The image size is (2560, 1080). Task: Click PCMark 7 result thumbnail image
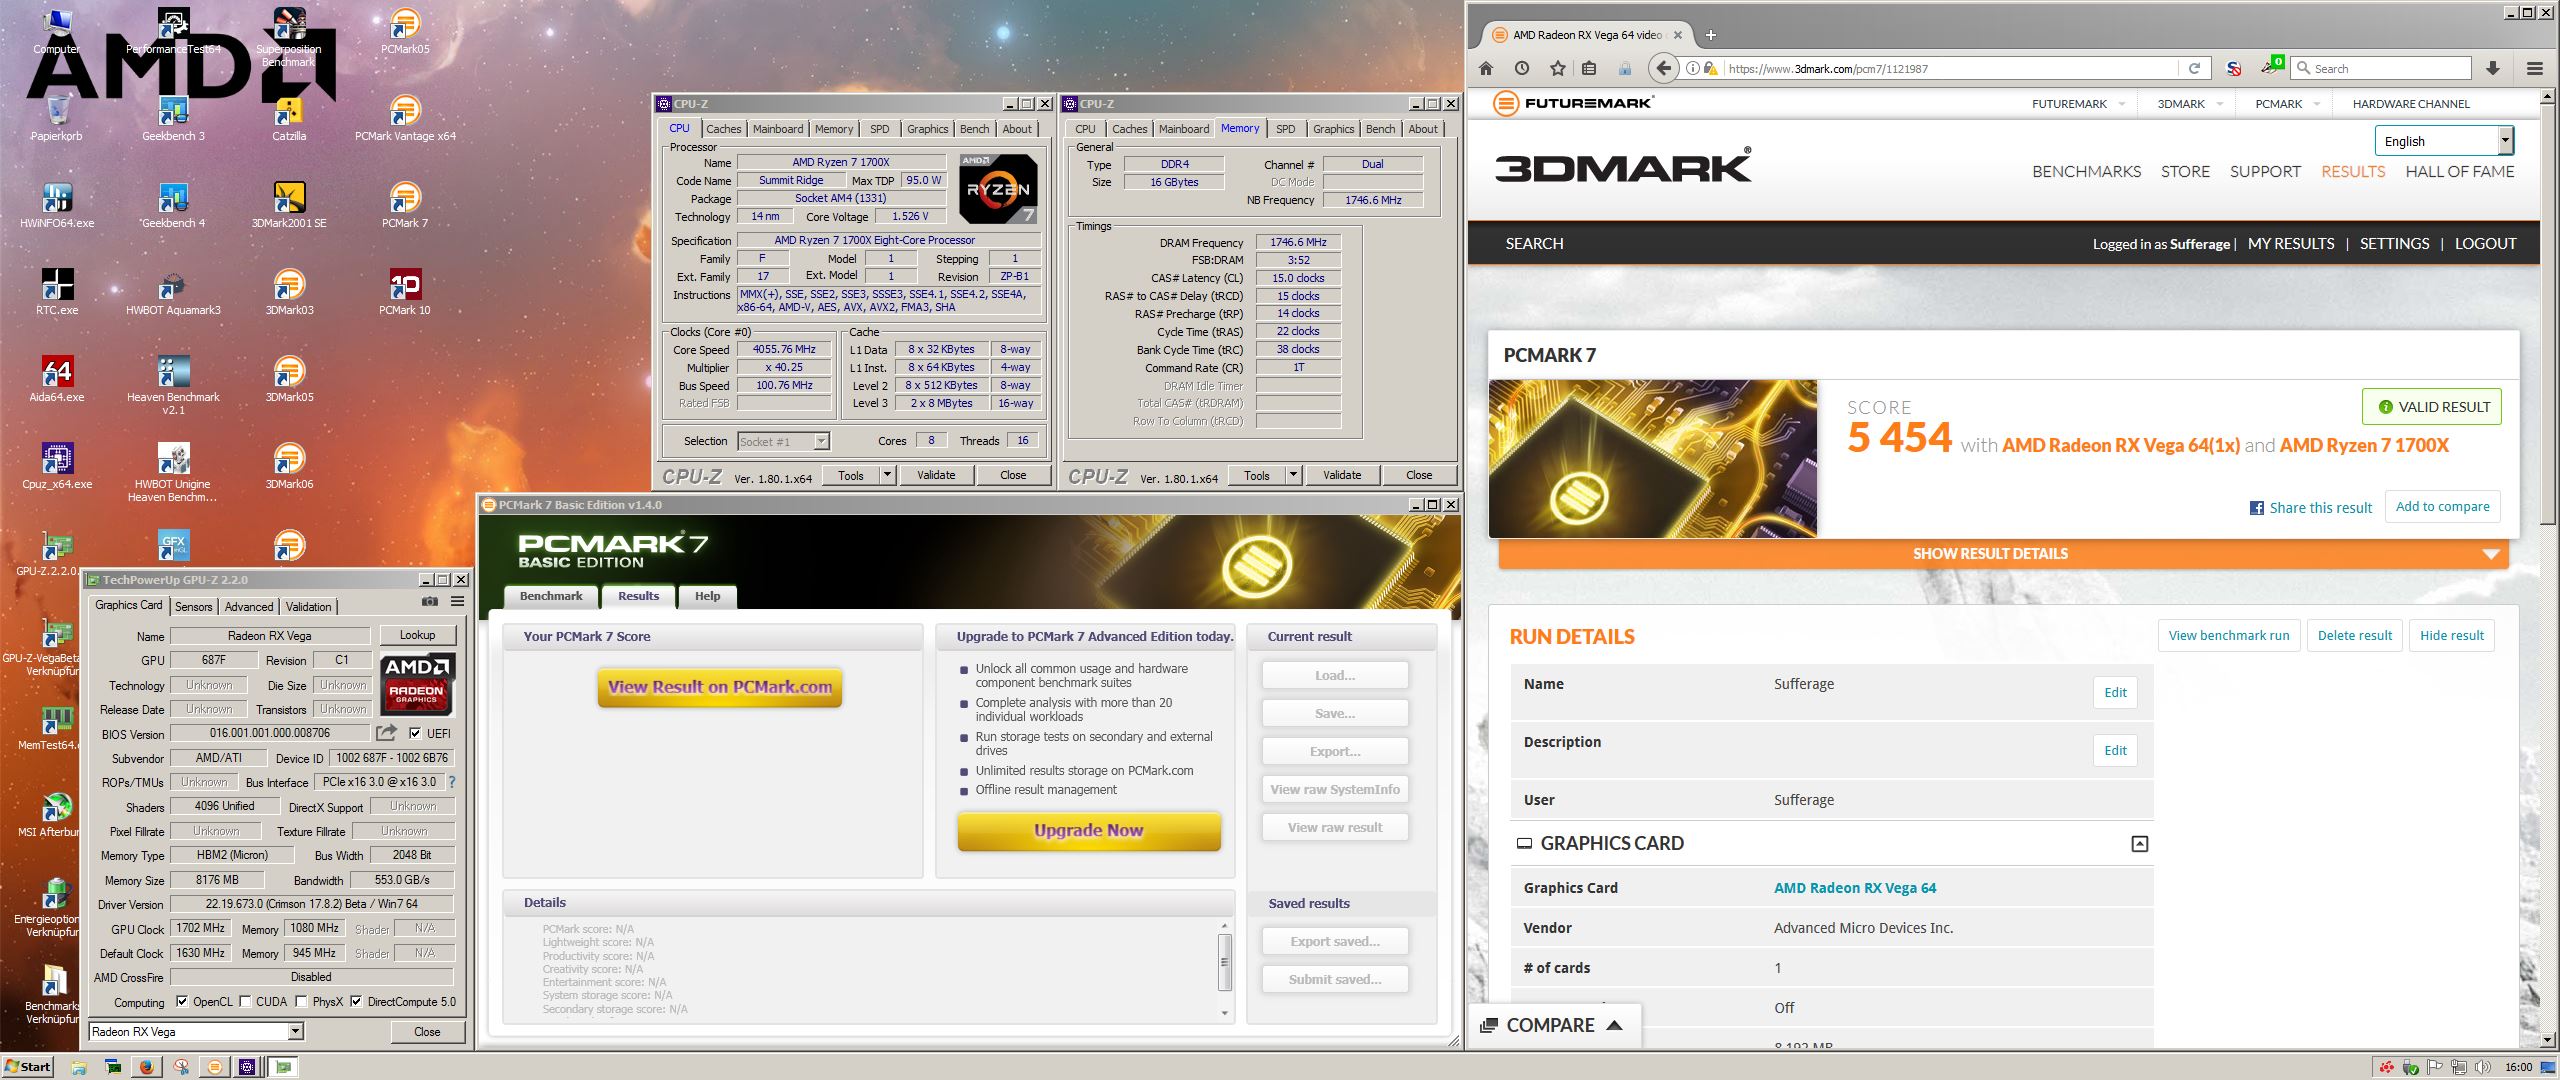click(x=1653, y=458)
